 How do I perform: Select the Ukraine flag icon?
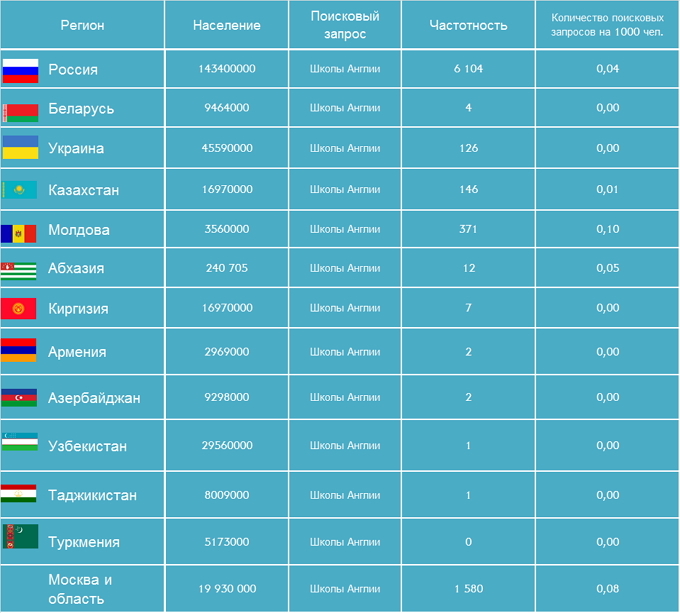pyautogui.click(x=20, y=147)
